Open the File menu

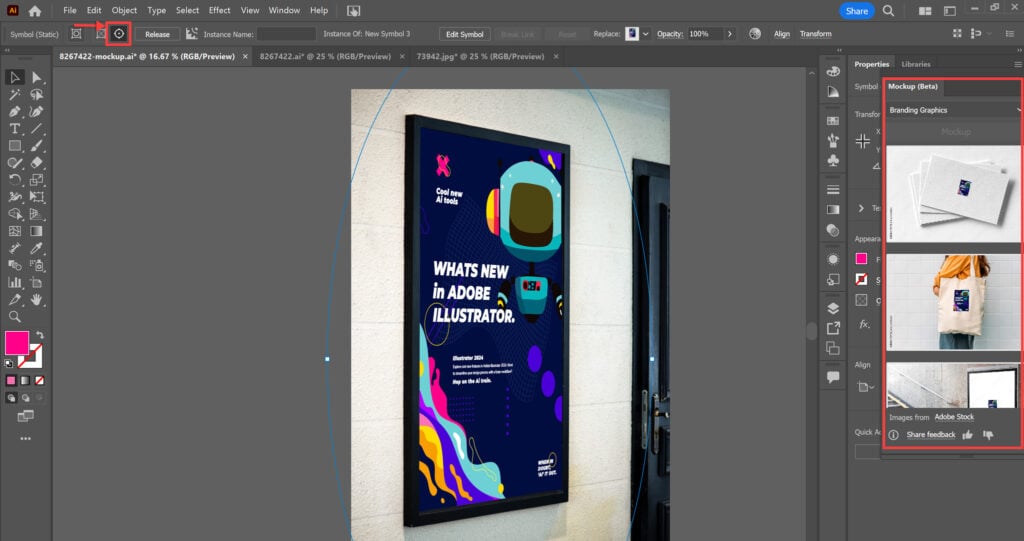[70, 10]
